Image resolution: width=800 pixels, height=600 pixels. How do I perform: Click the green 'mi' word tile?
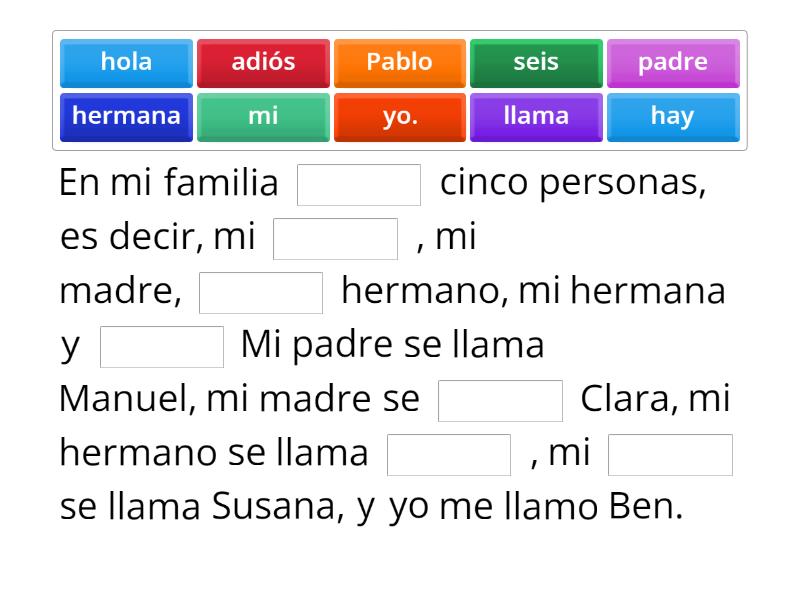pos(262,116)
